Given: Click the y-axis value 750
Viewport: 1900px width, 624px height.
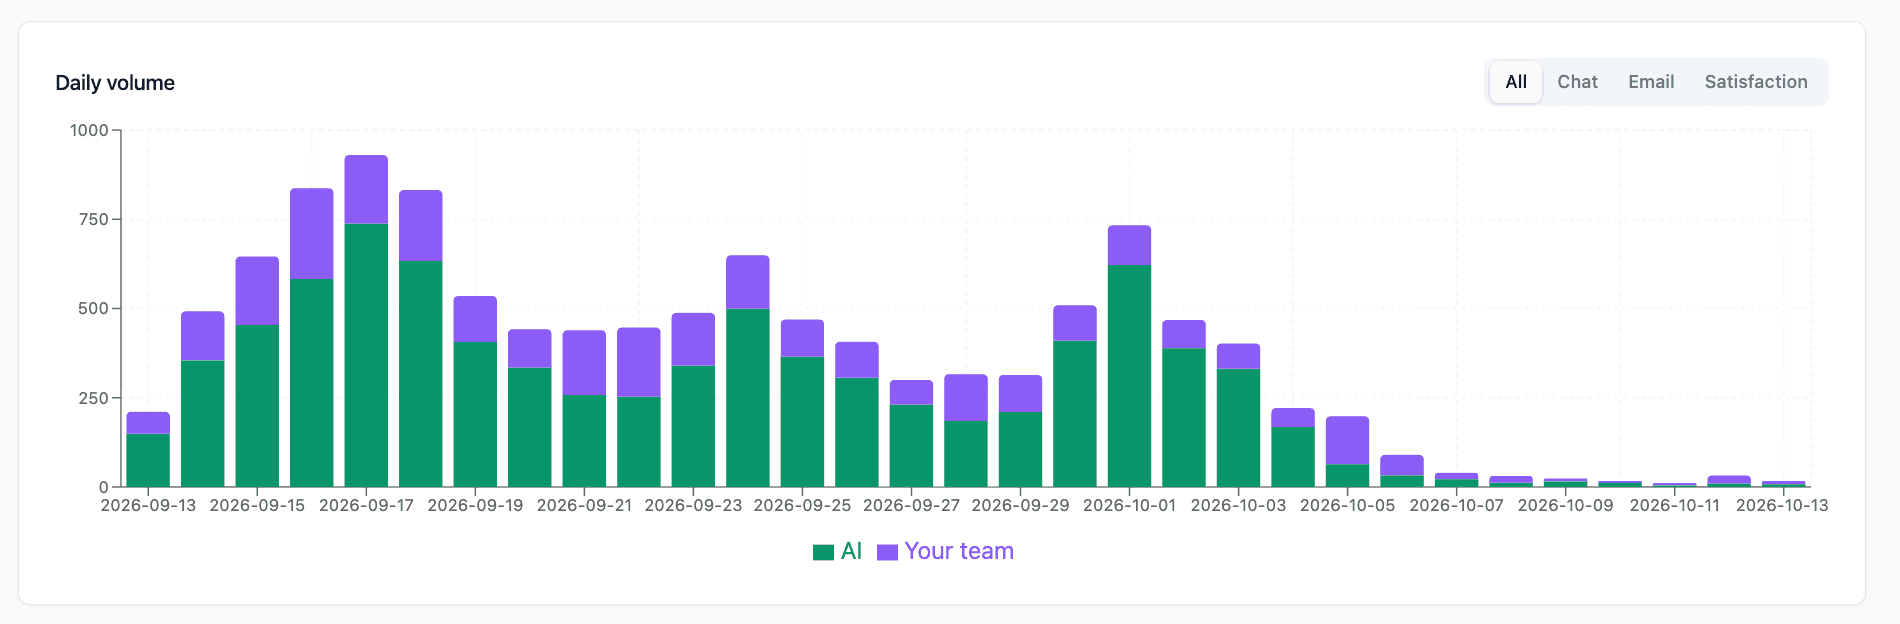Looking at the screenshot, I should (x=93, y=219).
